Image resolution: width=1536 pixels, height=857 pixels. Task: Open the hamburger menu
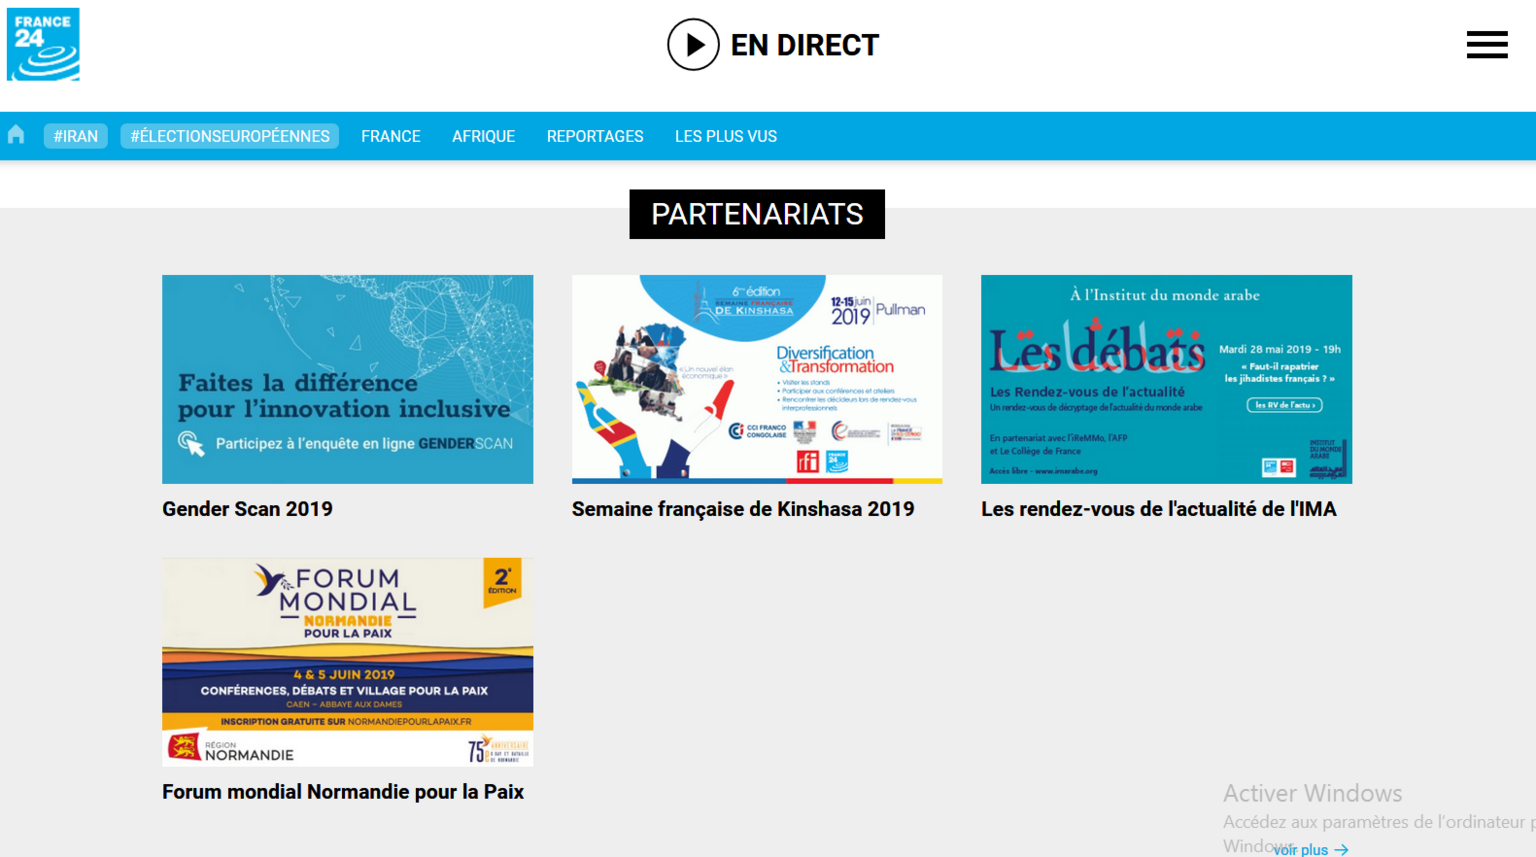pyautogui.click(x=1486, y=45)
